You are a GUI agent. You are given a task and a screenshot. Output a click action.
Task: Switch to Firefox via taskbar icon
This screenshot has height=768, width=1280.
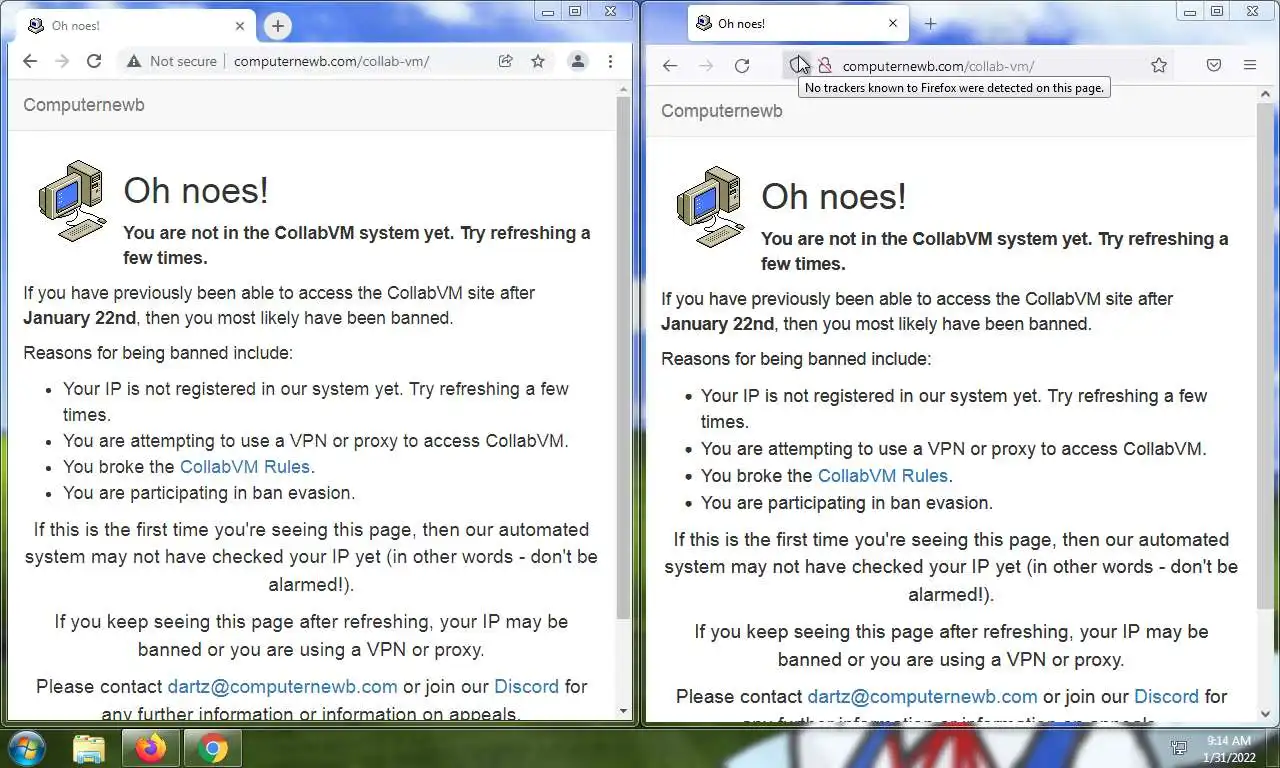151,748
